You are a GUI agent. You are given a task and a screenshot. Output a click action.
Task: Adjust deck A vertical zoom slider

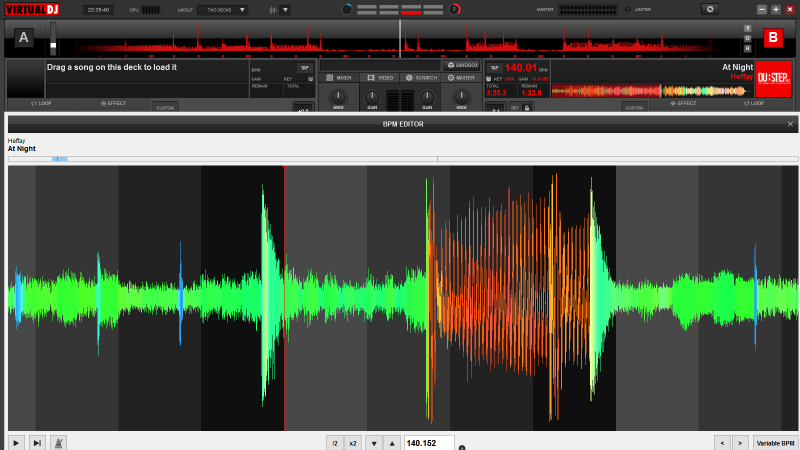[53, 38]
